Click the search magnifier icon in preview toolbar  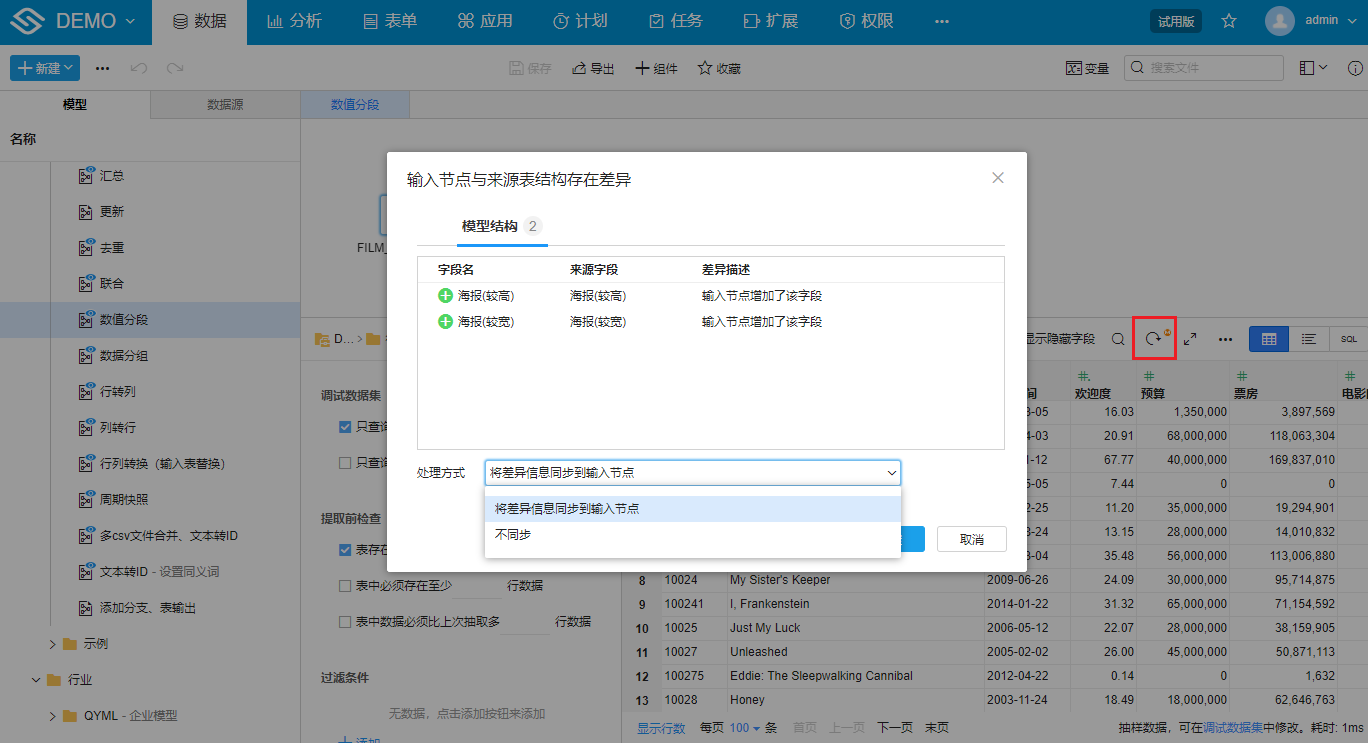(x=1118, y=339)
